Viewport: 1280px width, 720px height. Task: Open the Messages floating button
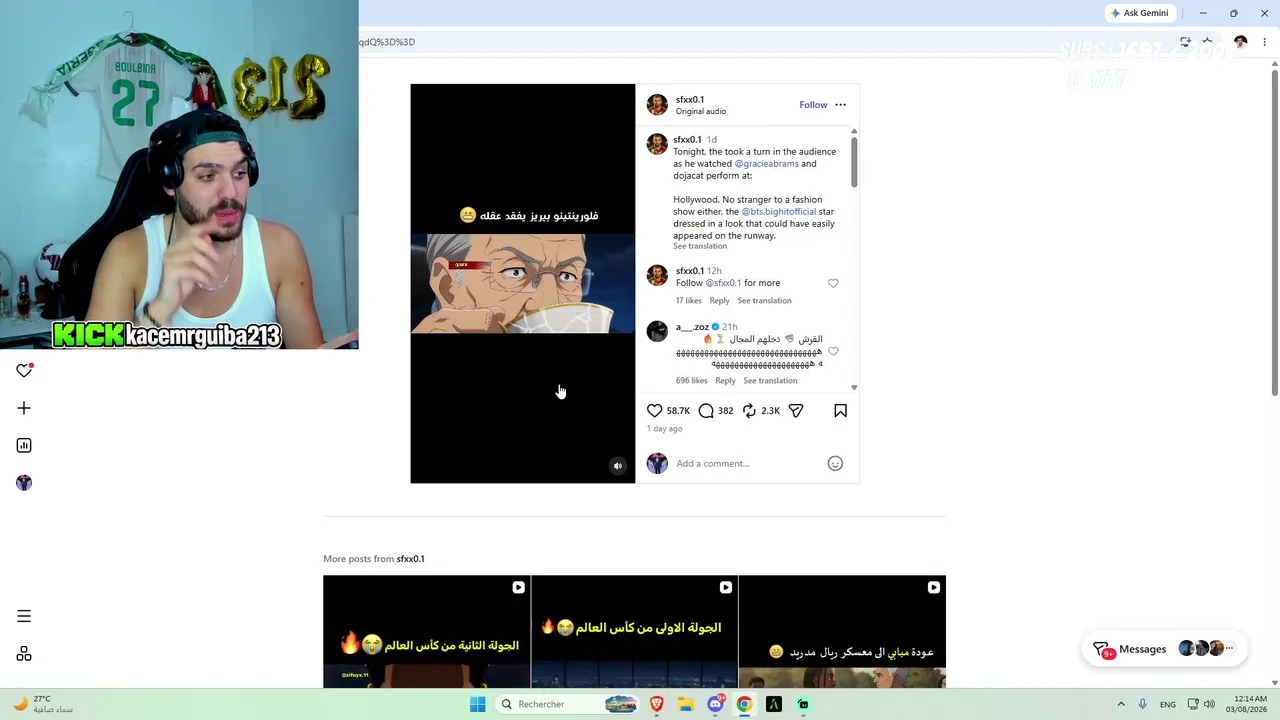1165,649
